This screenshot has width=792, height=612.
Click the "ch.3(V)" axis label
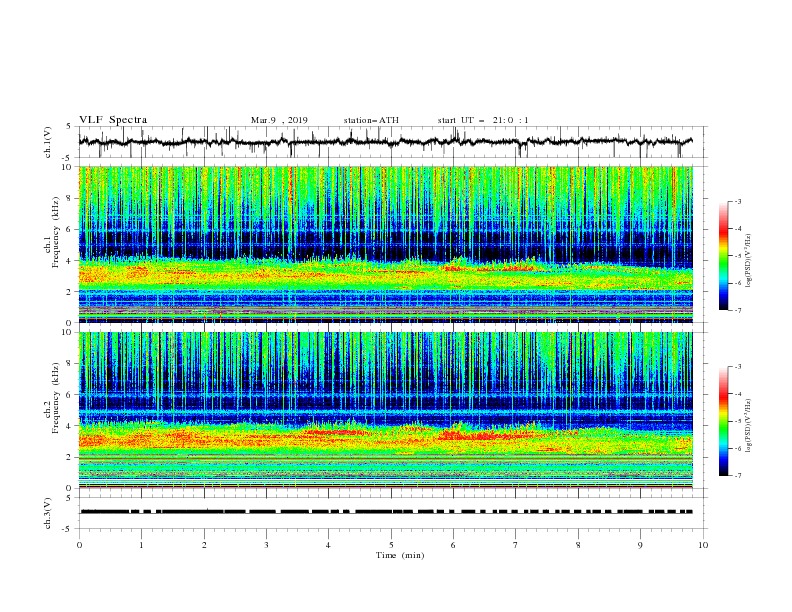click(48, 513)
